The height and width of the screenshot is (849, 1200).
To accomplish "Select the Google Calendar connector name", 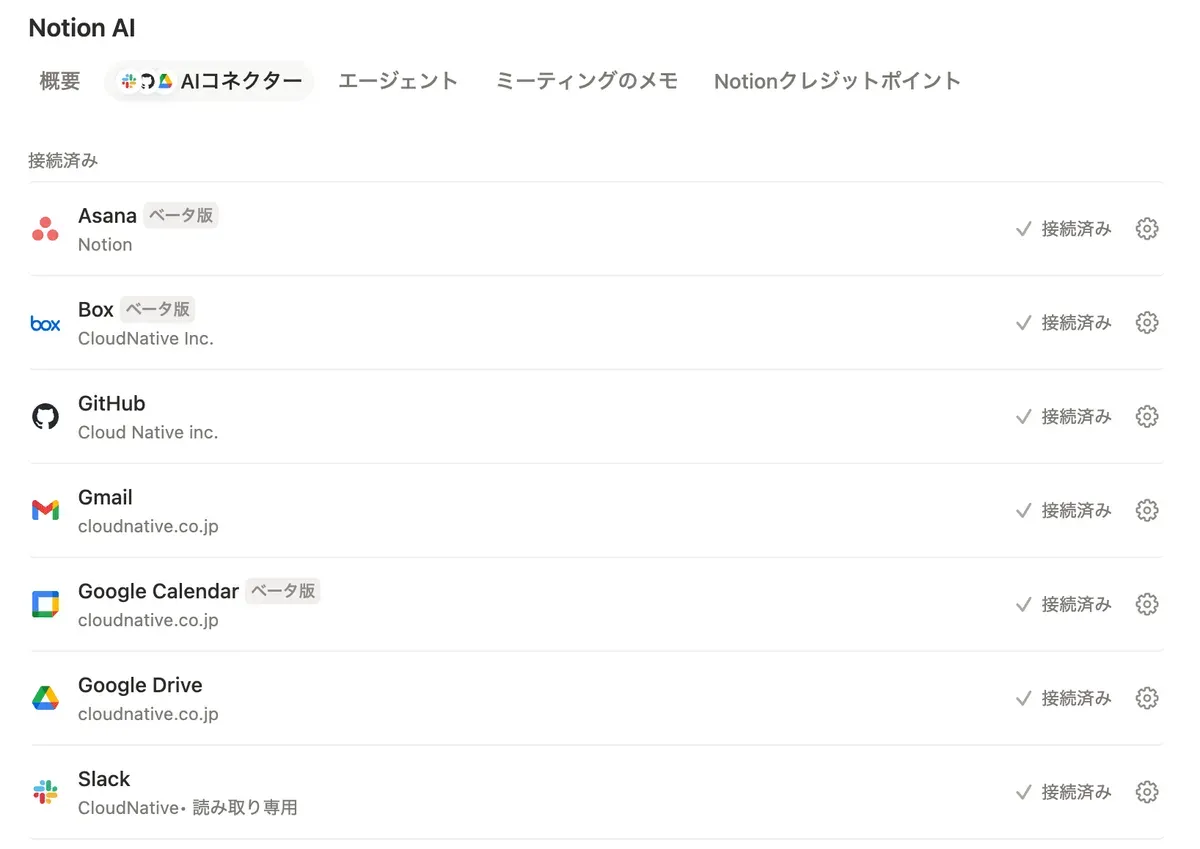I will click(x=158, y=591).
